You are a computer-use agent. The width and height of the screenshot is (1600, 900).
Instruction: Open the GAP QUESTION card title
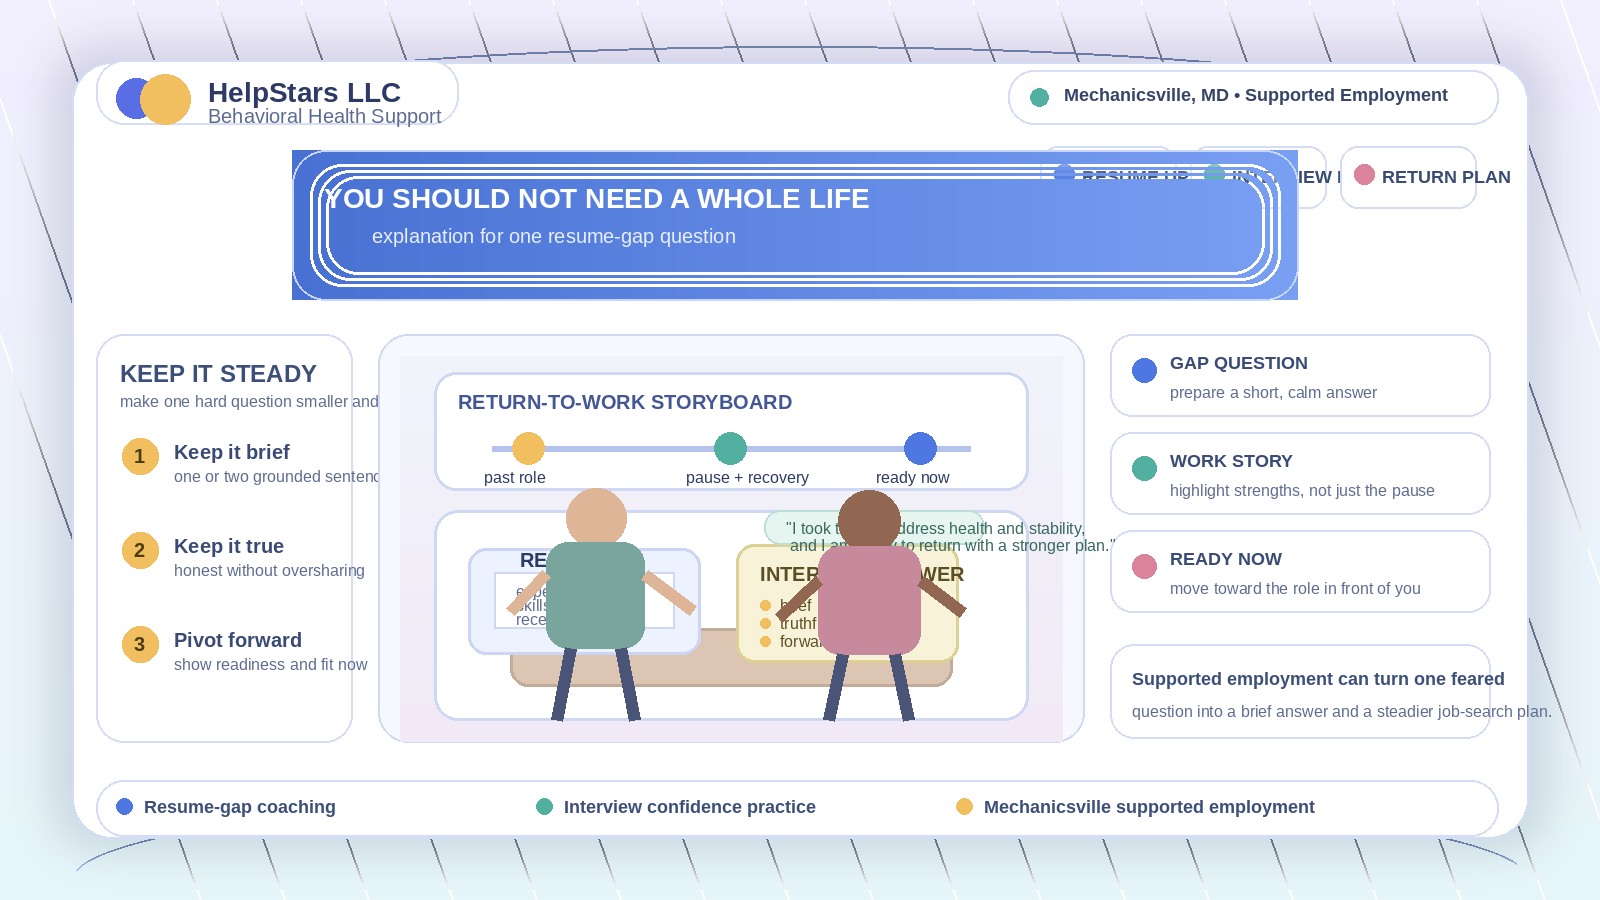pyautogui.click(x=1239, y=363)
